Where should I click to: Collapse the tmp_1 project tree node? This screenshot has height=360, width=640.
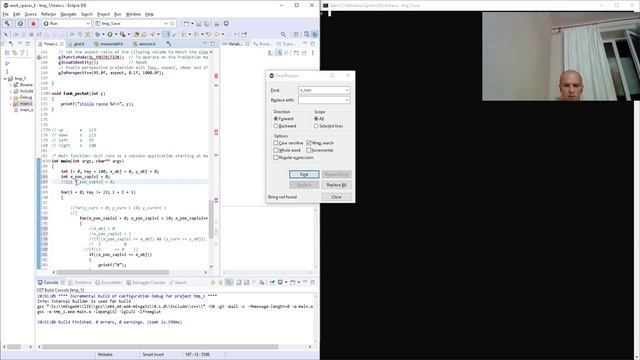tap(5, 79)
